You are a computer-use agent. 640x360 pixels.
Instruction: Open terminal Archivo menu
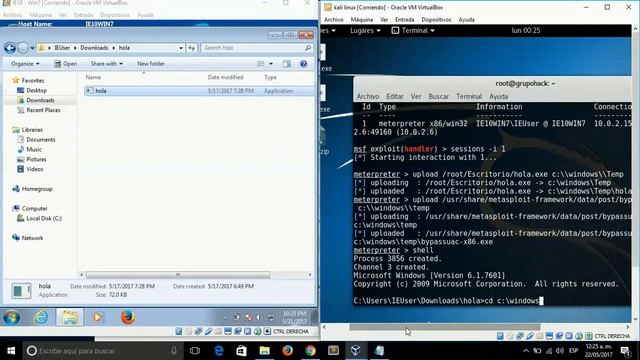pyautogui.click(x=368, y=97)
